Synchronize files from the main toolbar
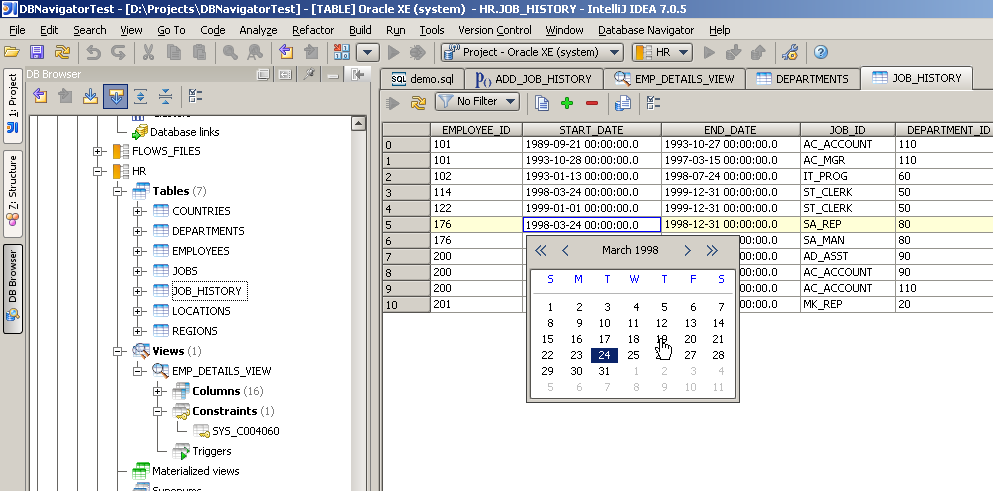Screen dimensions: 993x491 pos(62,52)
